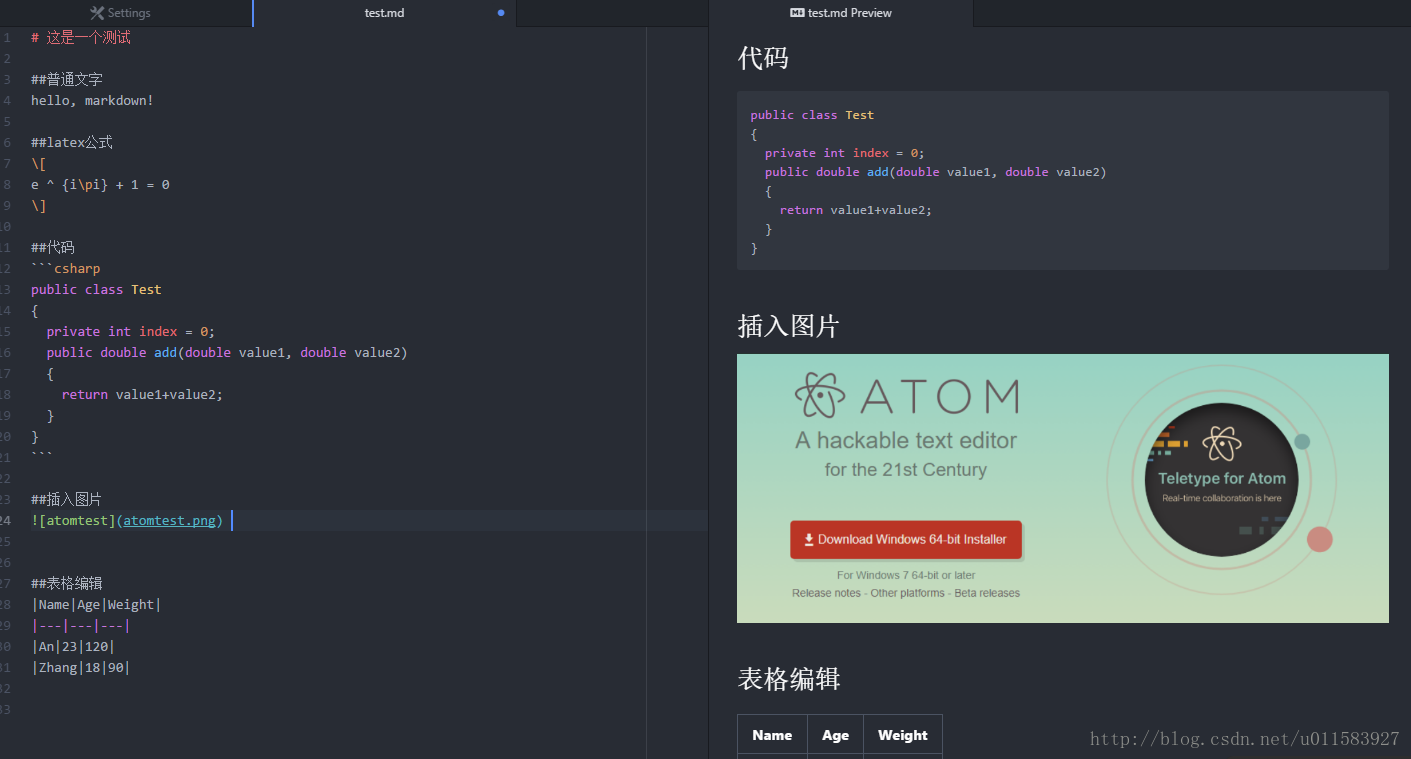The width and height of the screenshot is (1411, 759).
Task: Click the '代码' heading in the preview
Action: tap(763, 58)
